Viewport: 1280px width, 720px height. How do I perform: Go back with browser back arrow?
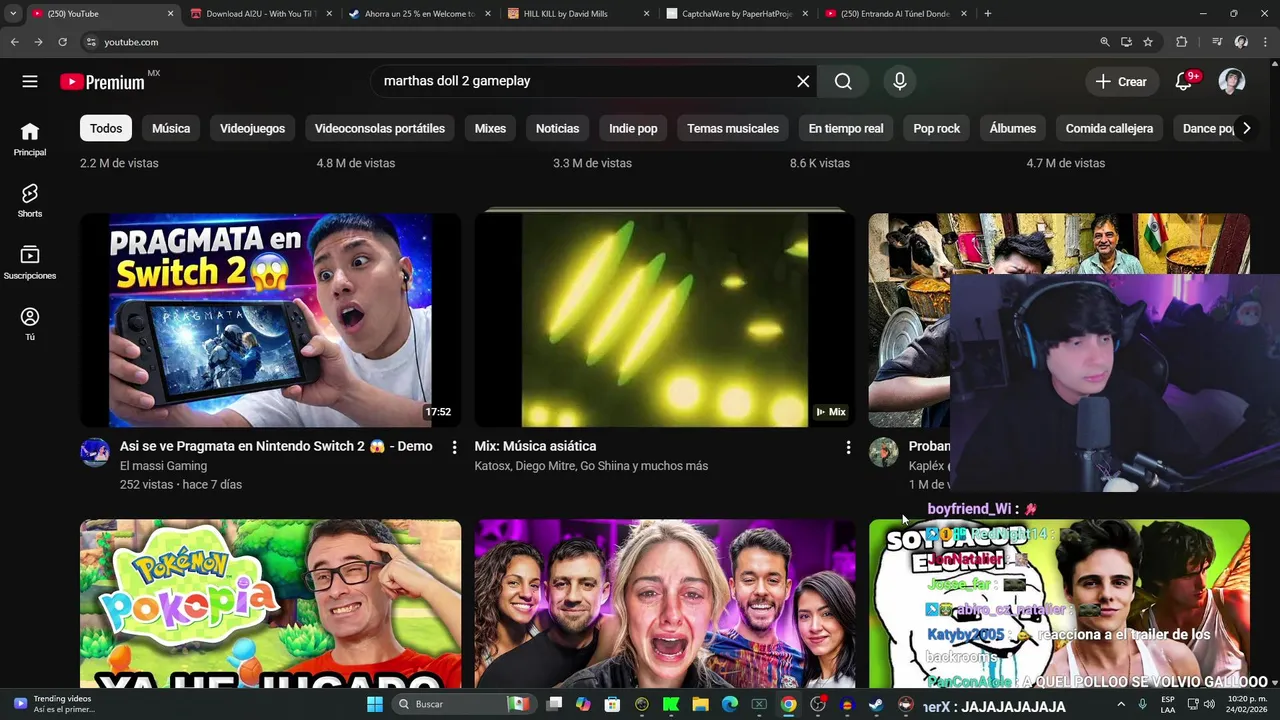[x=14, y=42]
